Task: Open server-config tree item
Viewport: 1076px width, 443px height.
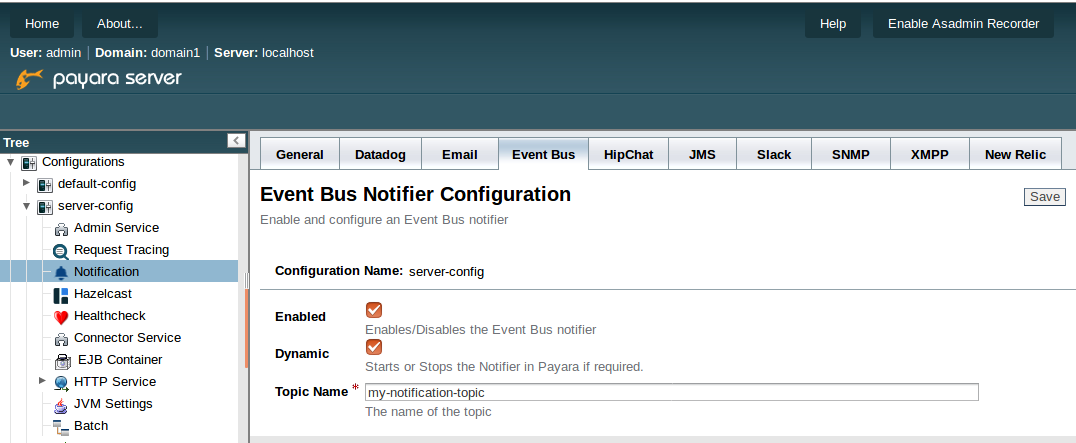Action: (x=95, y=206)
